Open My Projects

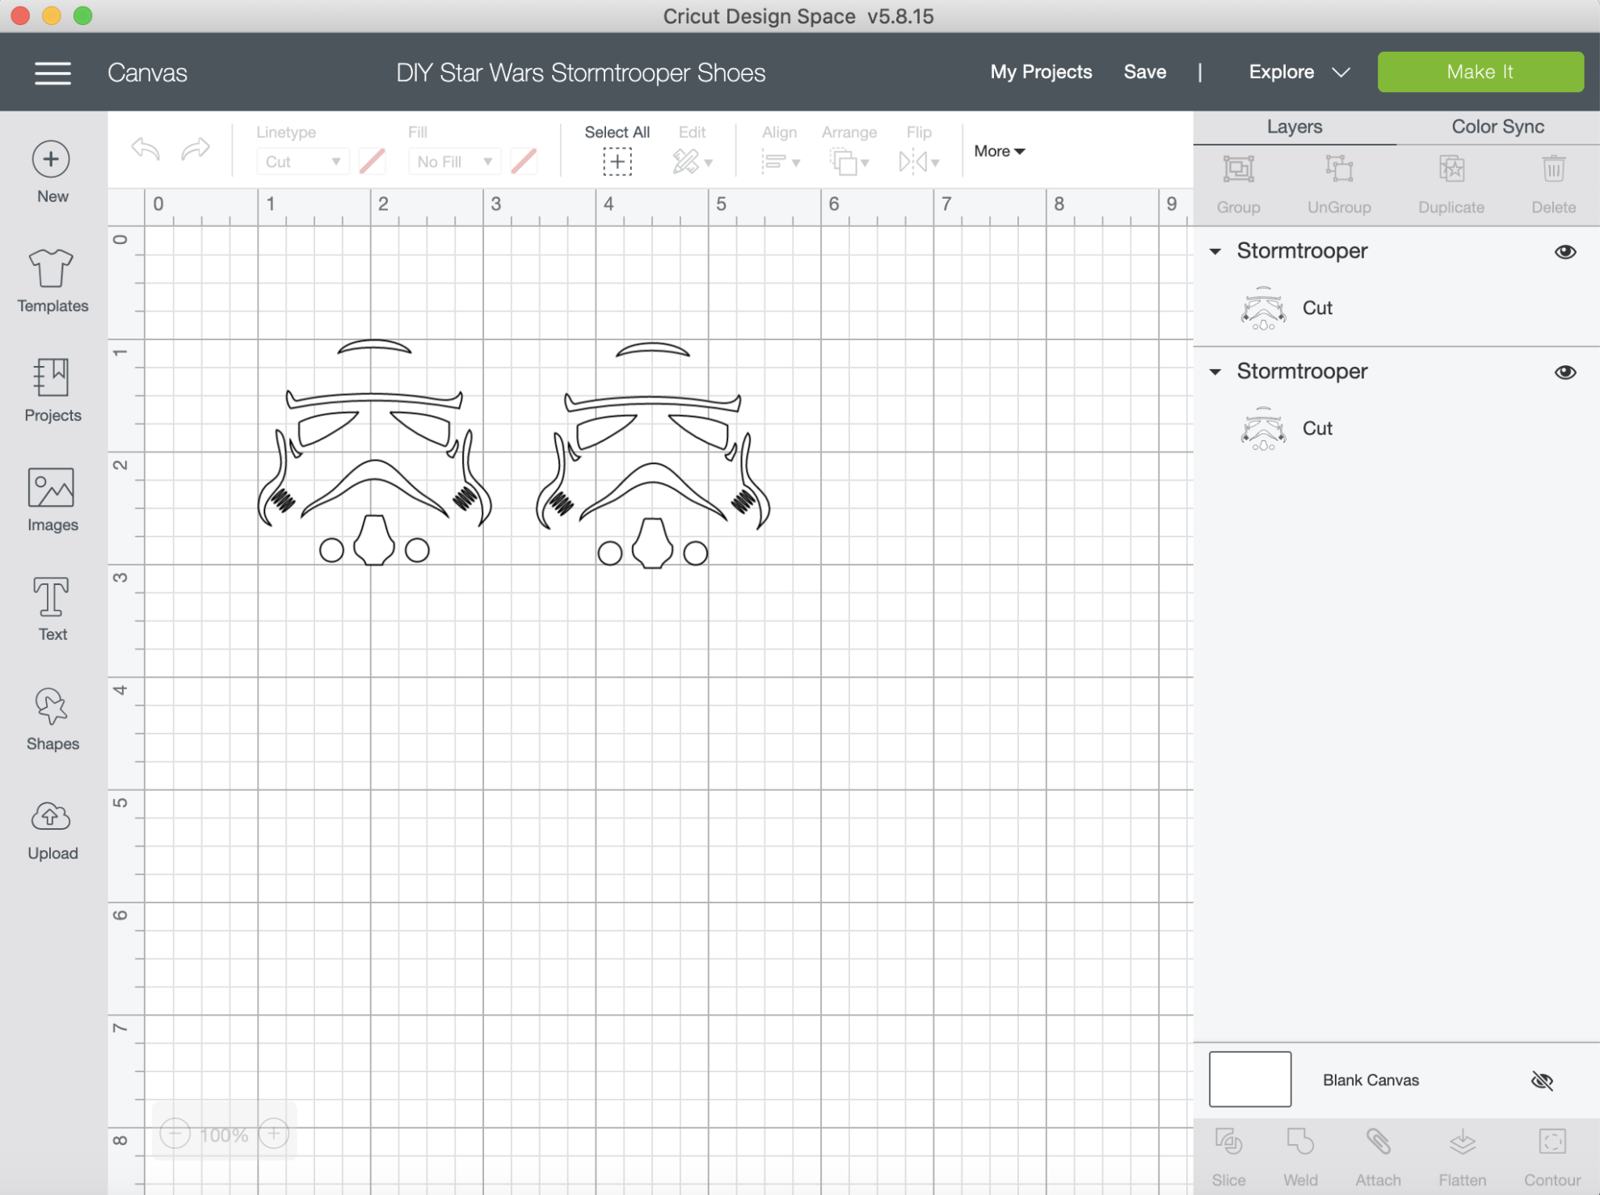tap(1041, 72)
